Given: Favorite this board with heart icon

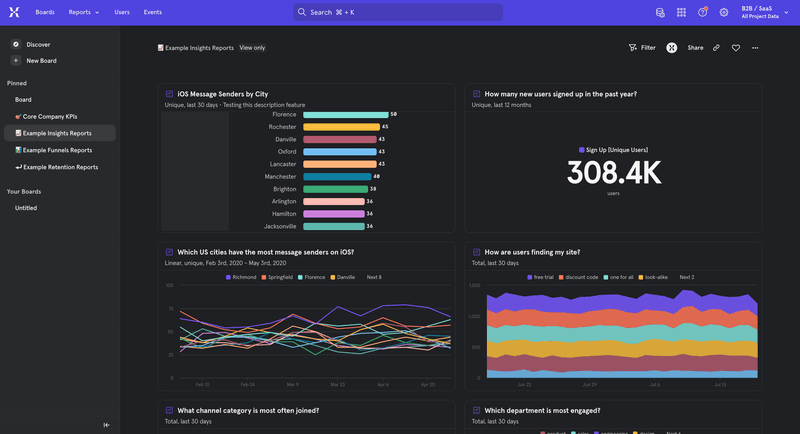Looking at the screenshot, I should (x=736, y=48).
